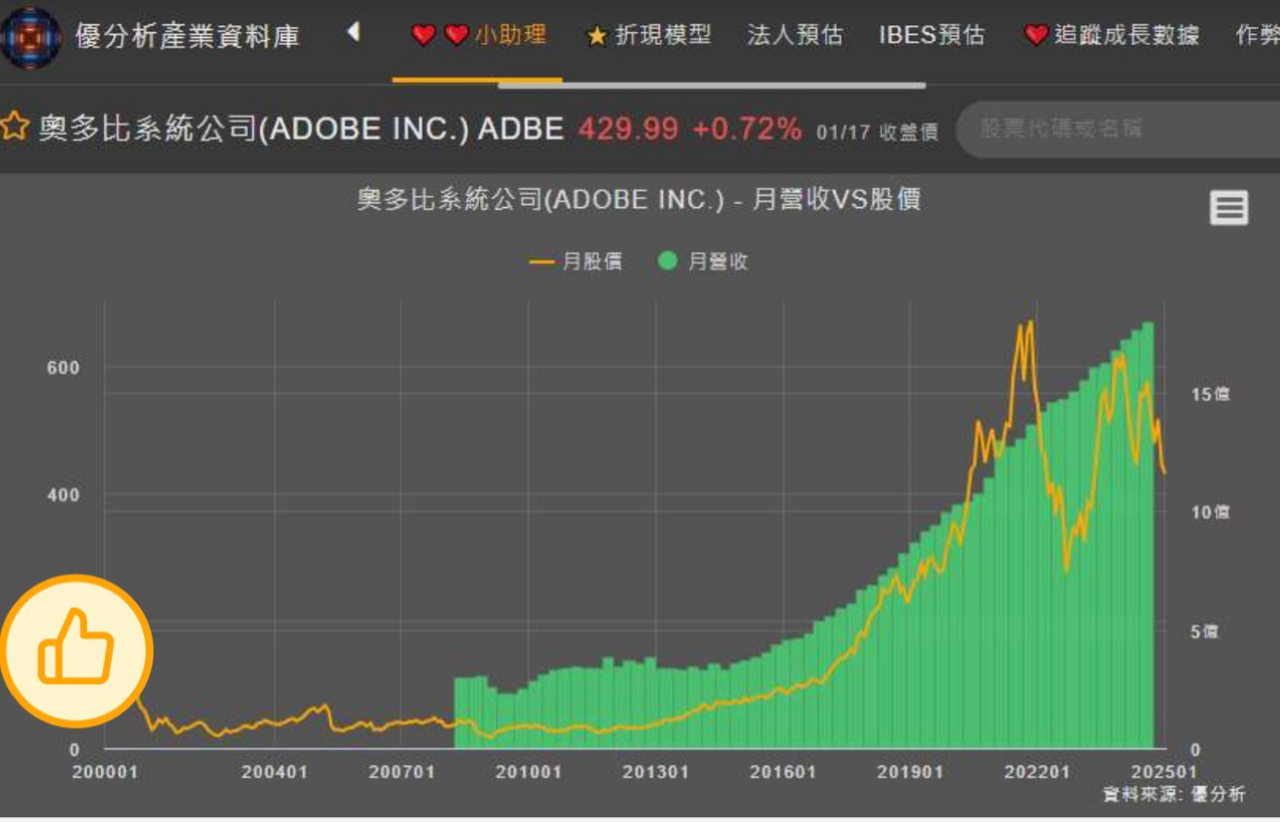Open the 小助理 tab
The height and width of the screenshot is (823, 1280).
(478, 35)
